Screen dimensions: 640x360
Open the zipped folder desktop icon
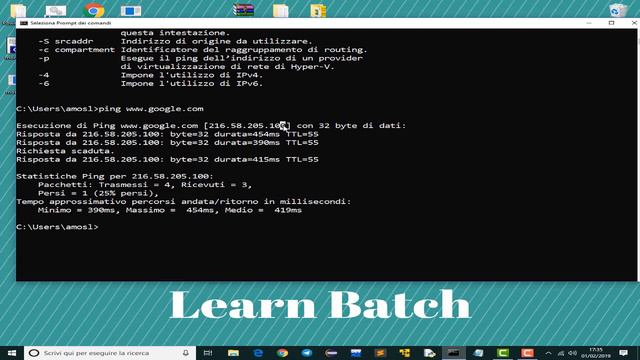click(318, 10)
